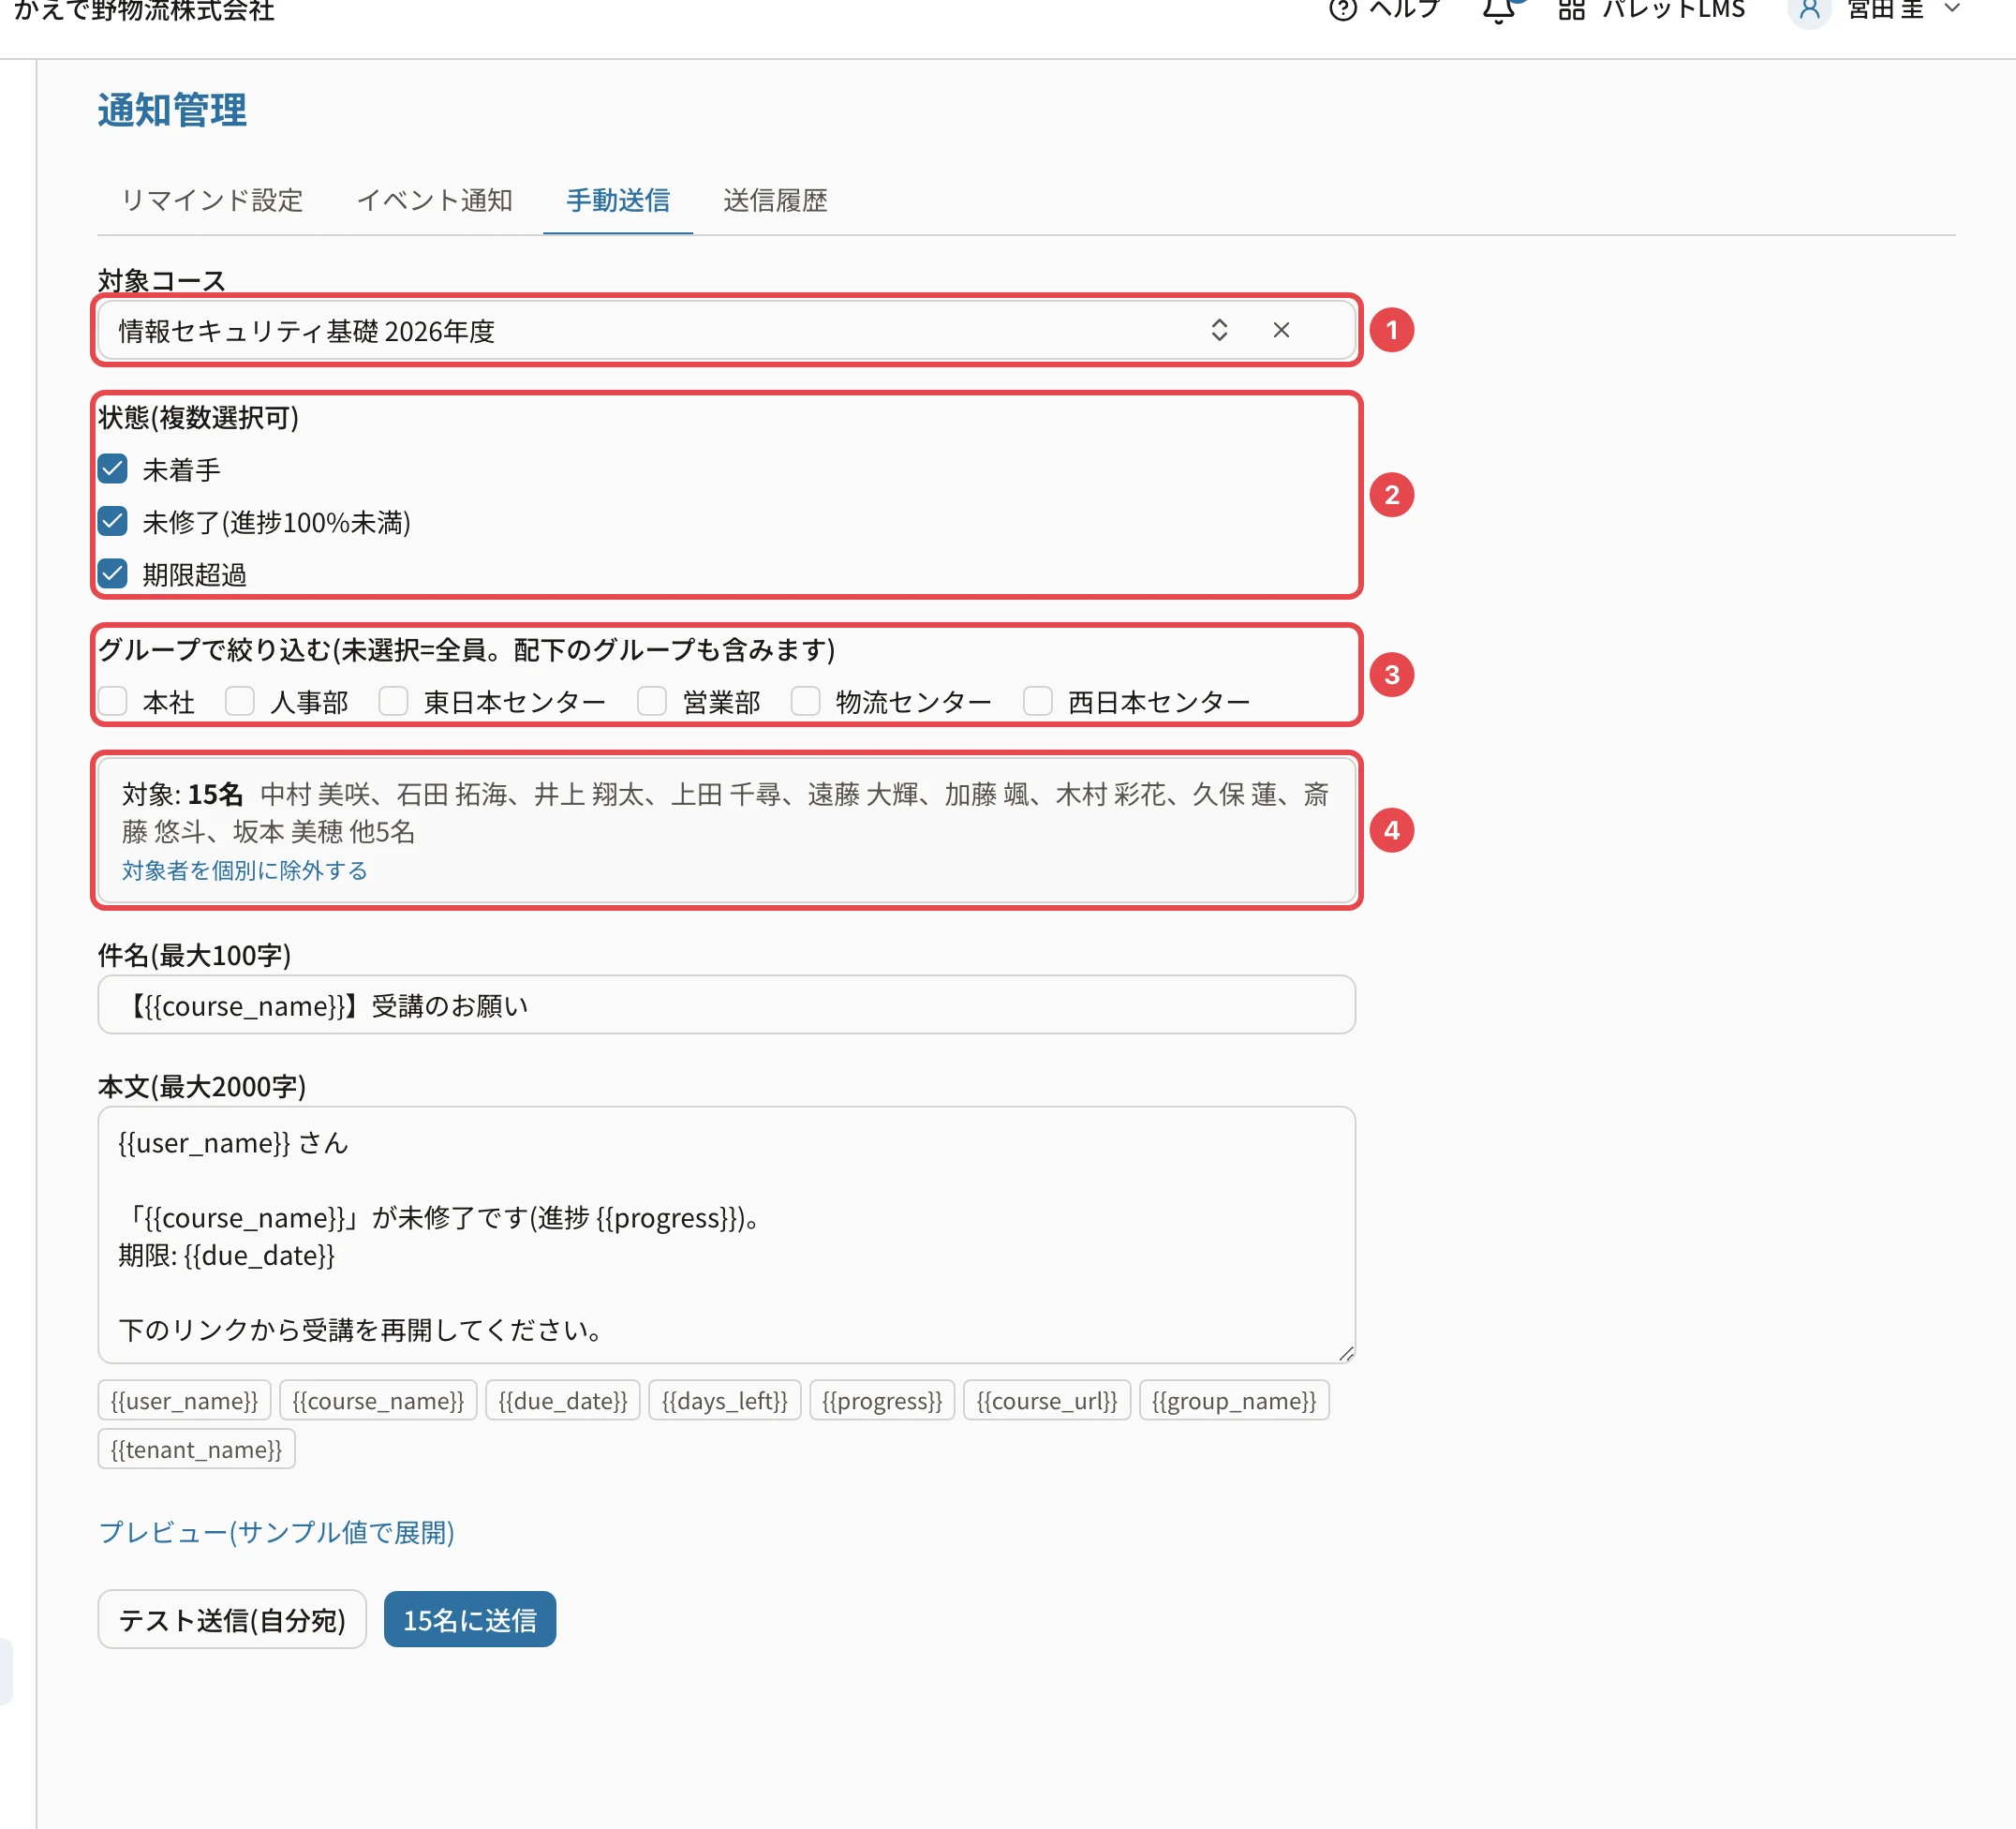
Task: Click テスト送信(自分宛) button
Action: coord(232,1619)
